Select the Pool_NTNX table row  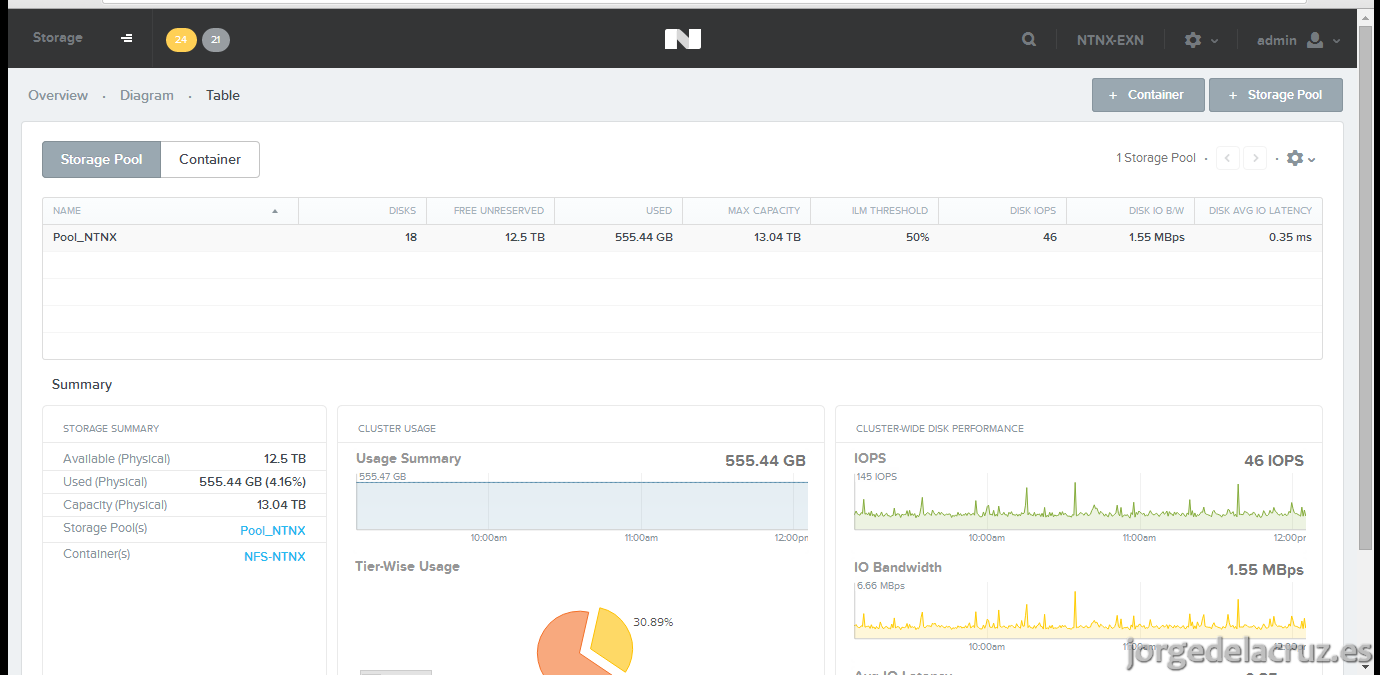[682, 237]
